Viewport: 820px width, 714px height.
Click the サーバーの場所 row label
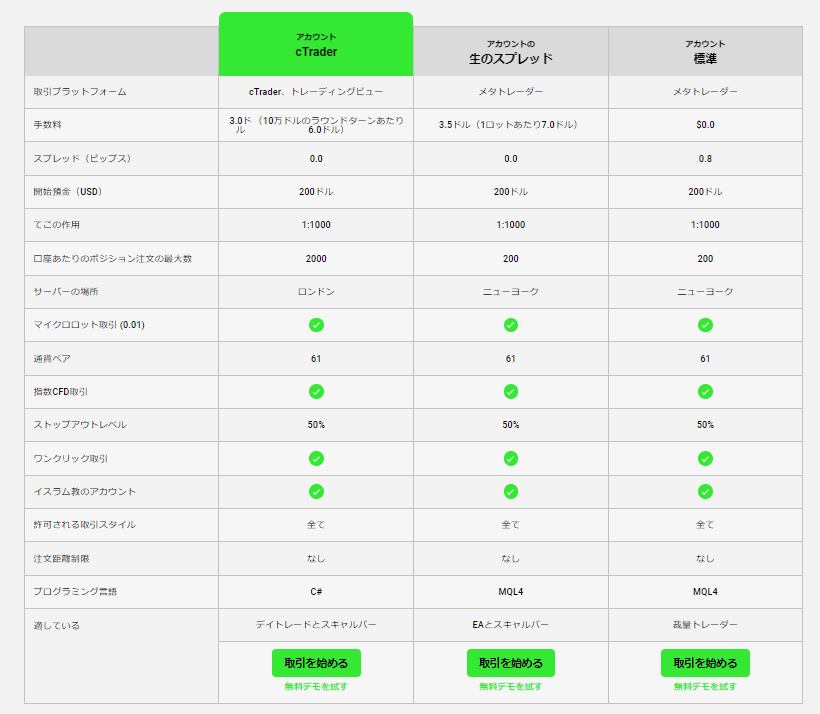(66, 291)
